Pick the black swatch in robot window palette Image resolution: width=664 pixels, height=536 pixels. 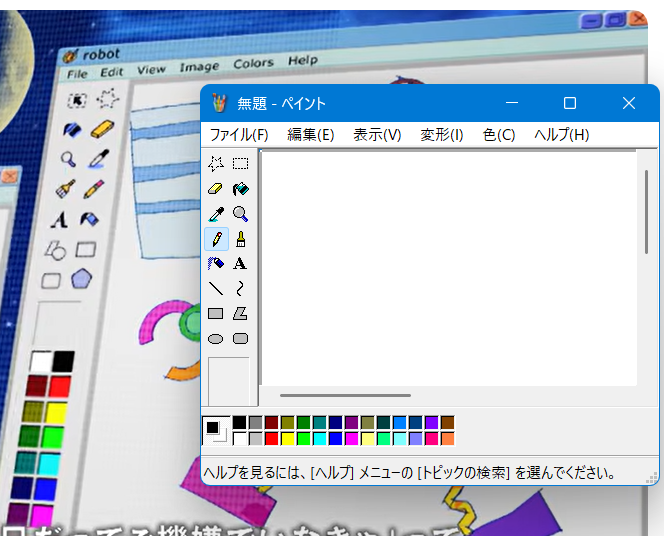[x=64, y=361]
